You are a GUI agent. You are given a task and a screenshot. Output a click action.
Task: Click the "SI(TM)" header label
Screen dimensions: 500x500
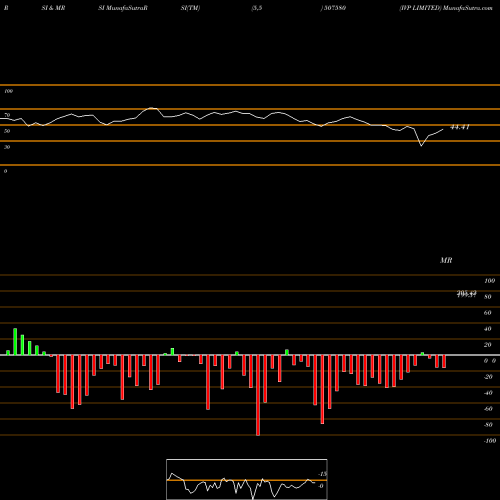coord(190,8)
